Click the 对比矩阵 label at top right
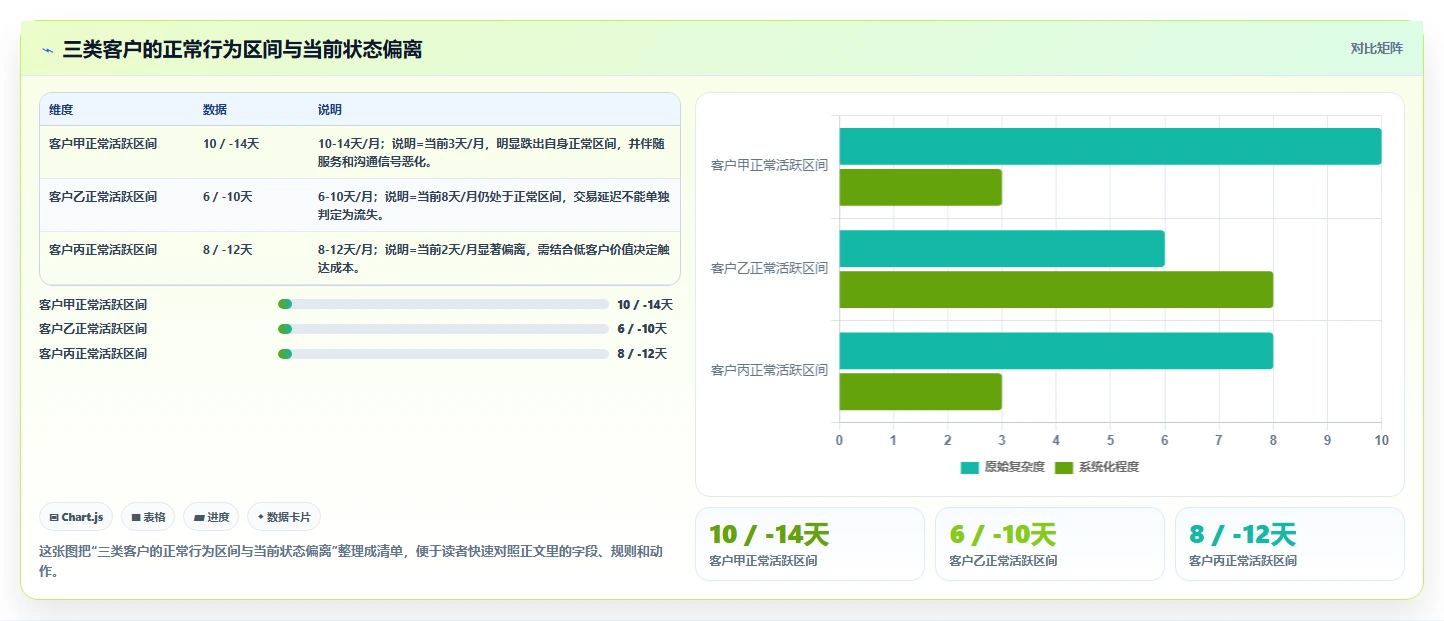 [1376, 48]
